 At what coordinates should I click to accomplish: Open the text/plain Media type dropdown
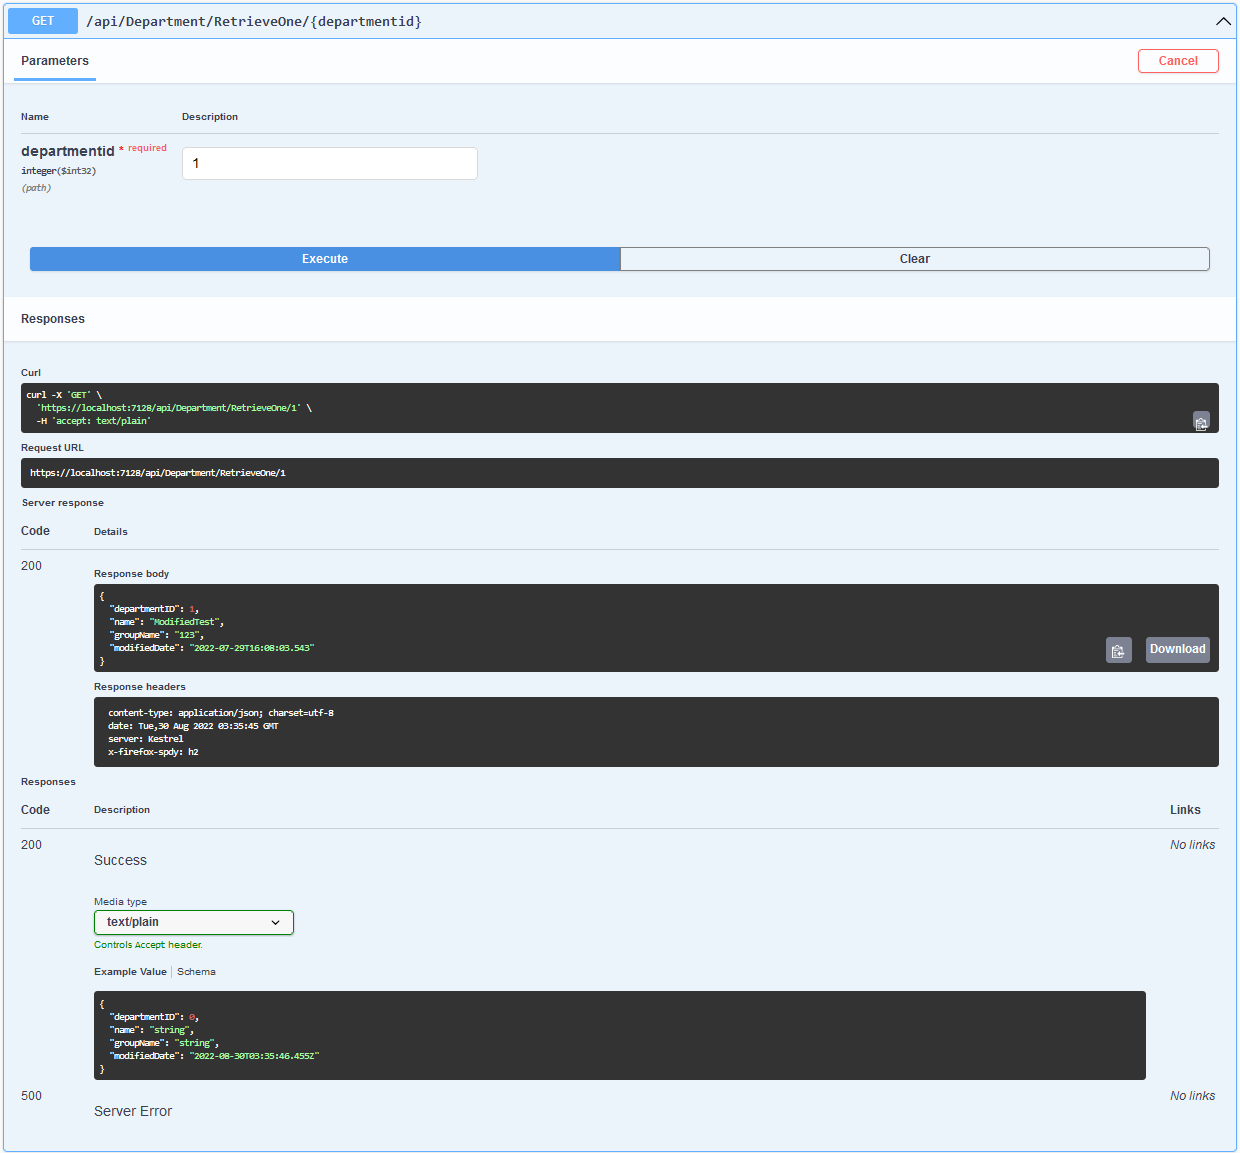[194, 922]
